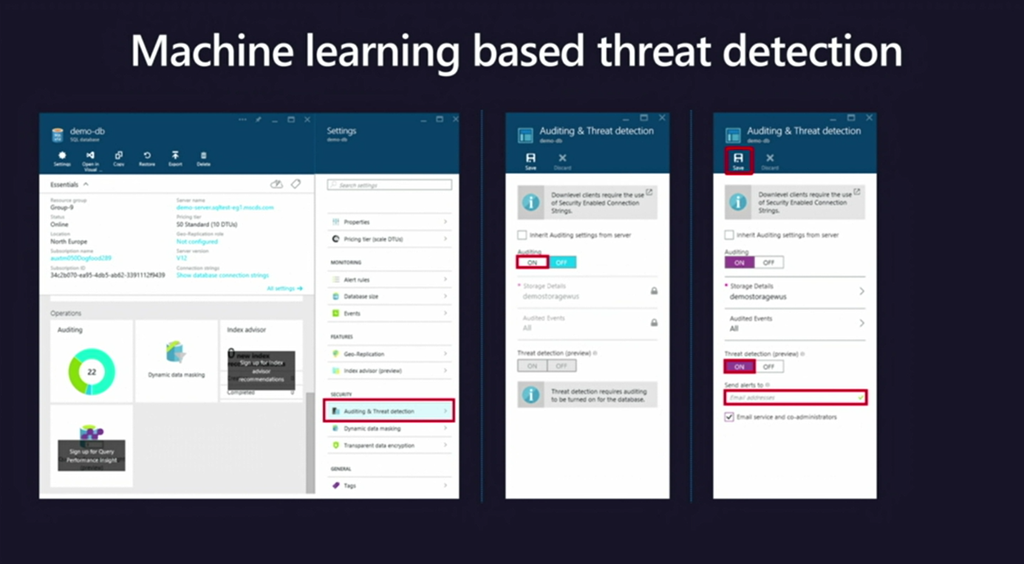Screen dimensions: 1024x564
Task: Click the Restore toolbar icon
Action: (147, 159)
